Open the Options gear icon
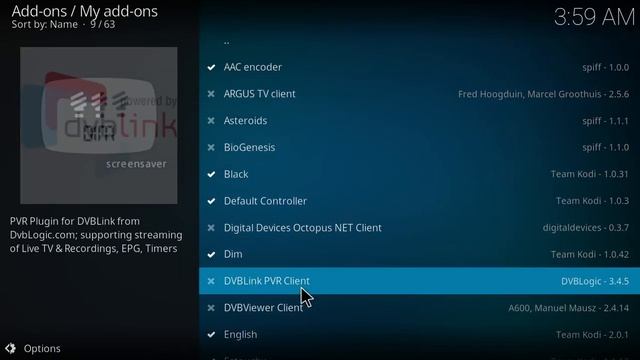 point(10,348)
